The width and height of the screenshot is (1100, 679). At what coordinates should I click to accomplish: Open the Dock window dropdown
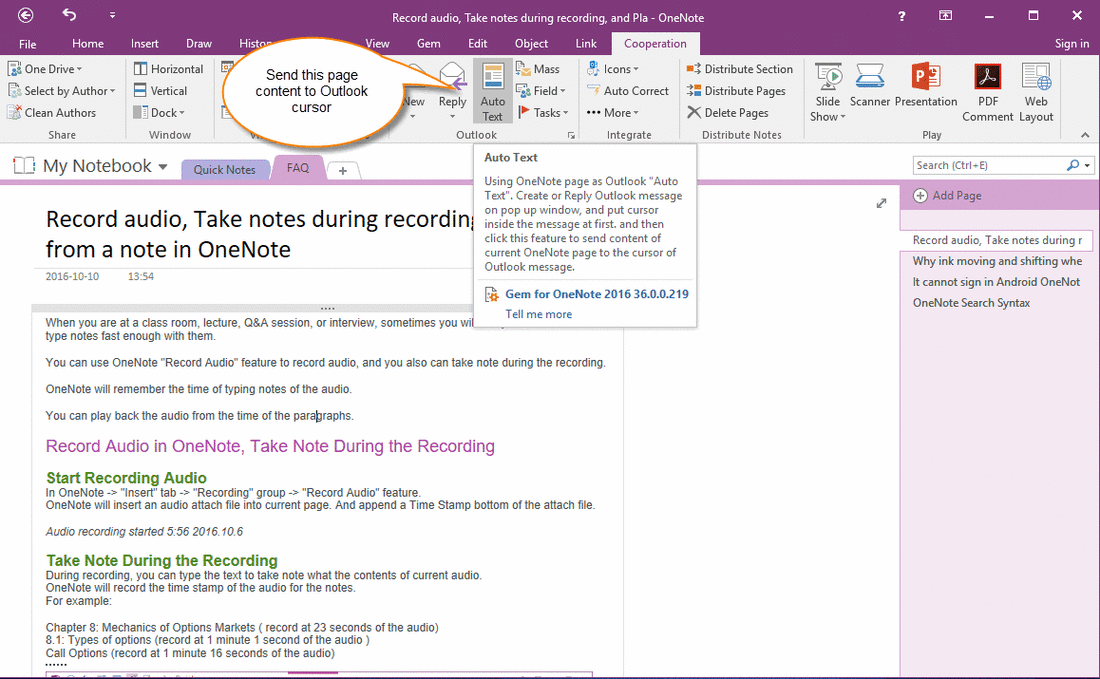pos(159,112)
